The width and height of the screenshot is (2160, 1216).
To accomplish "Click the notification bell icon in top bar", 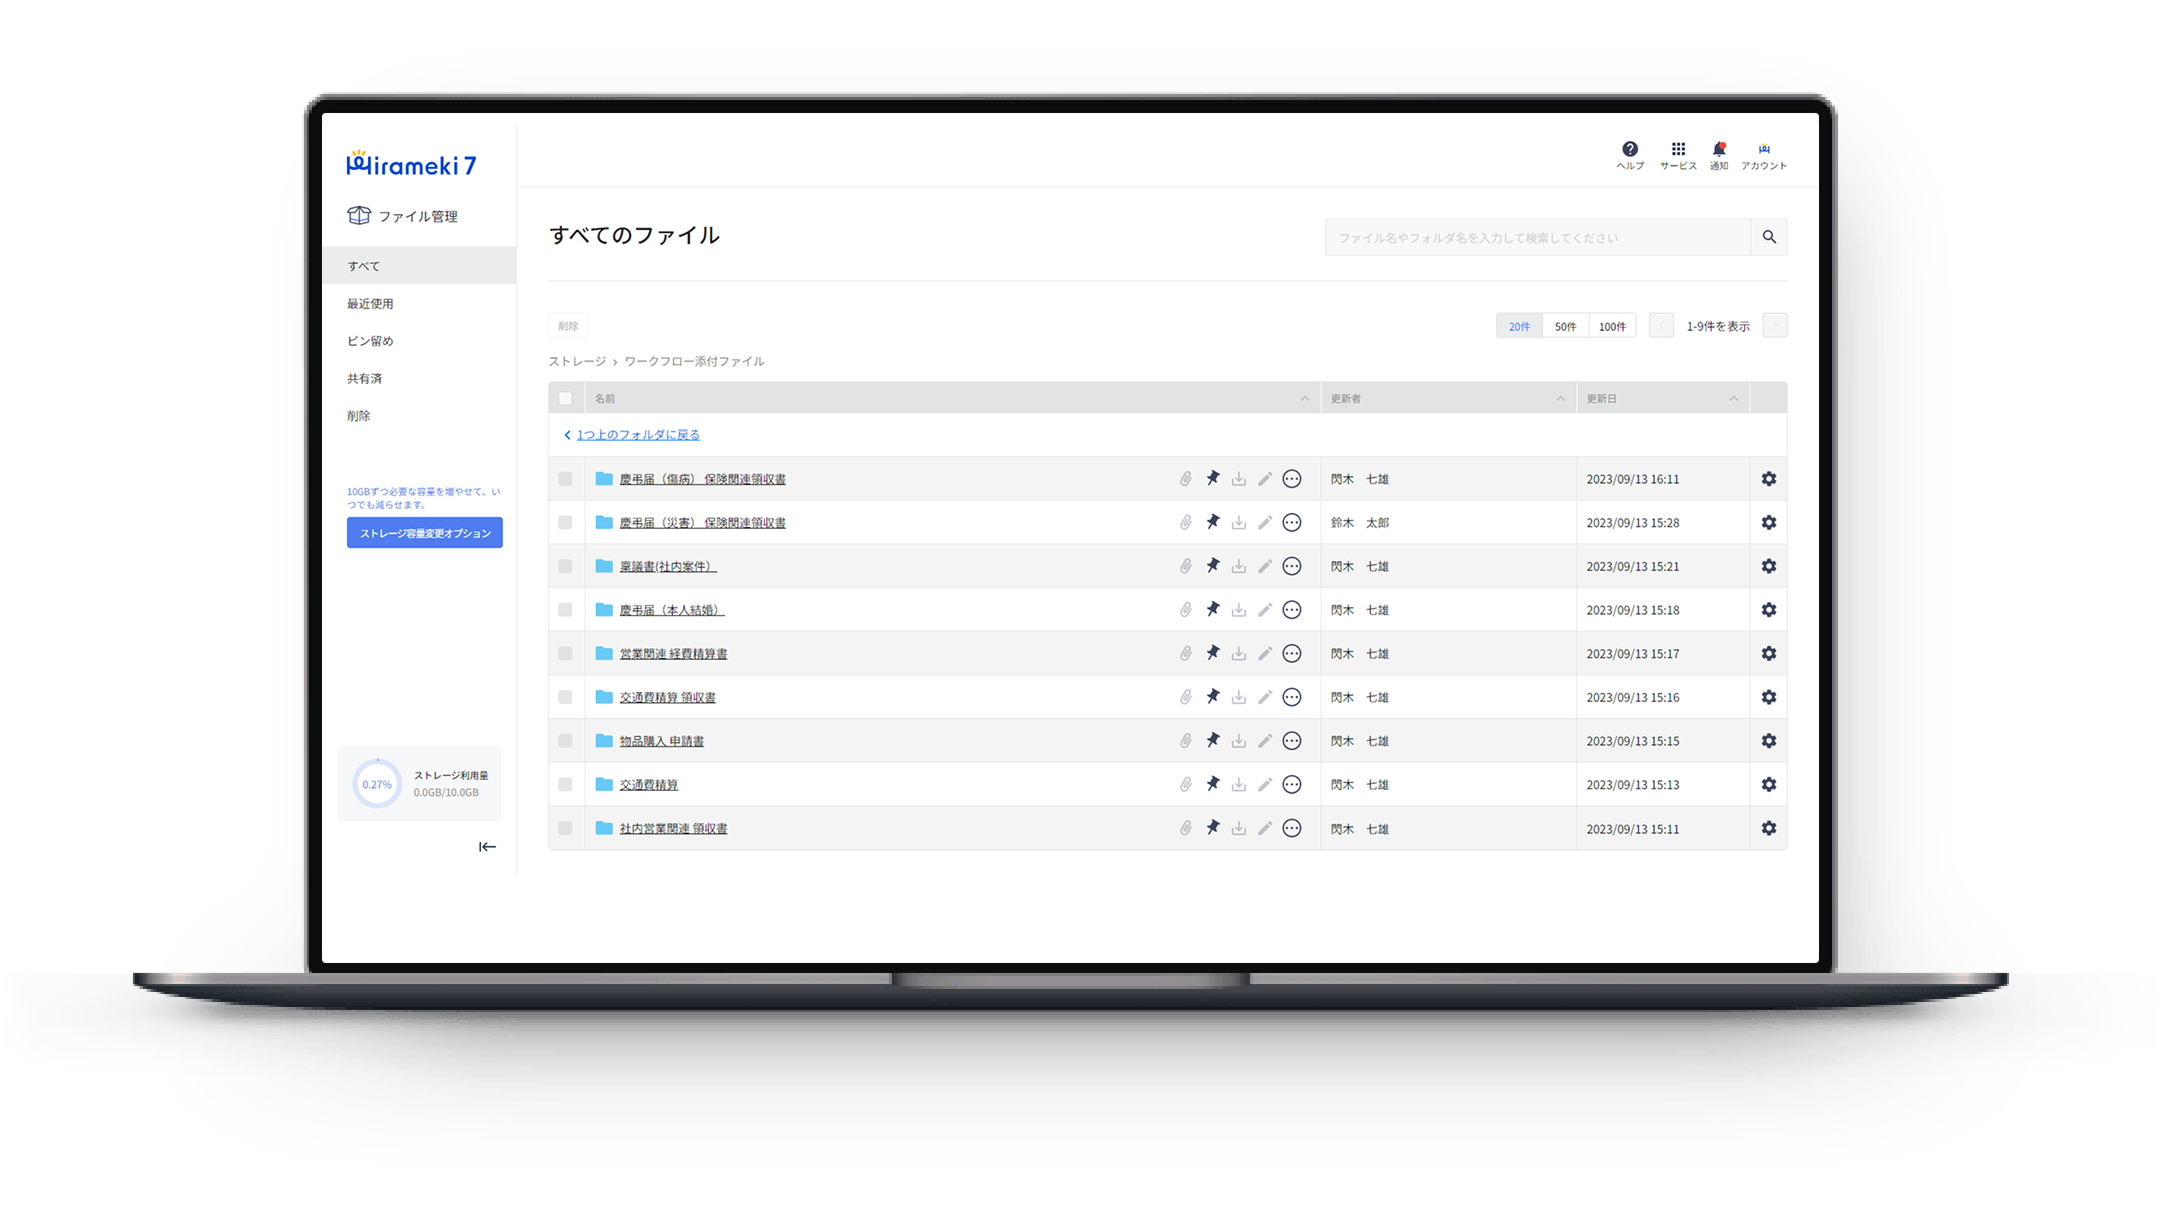I will pos(1718,150).
